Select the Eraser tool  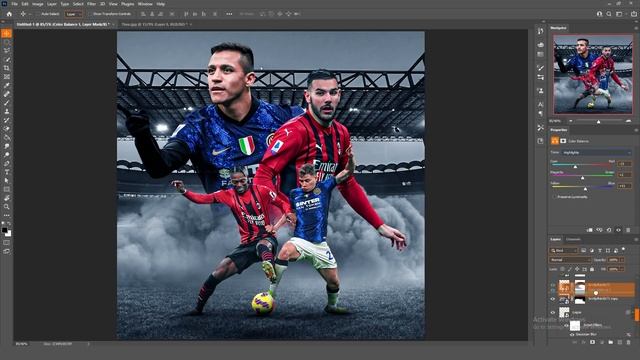[x=7, y=129]
